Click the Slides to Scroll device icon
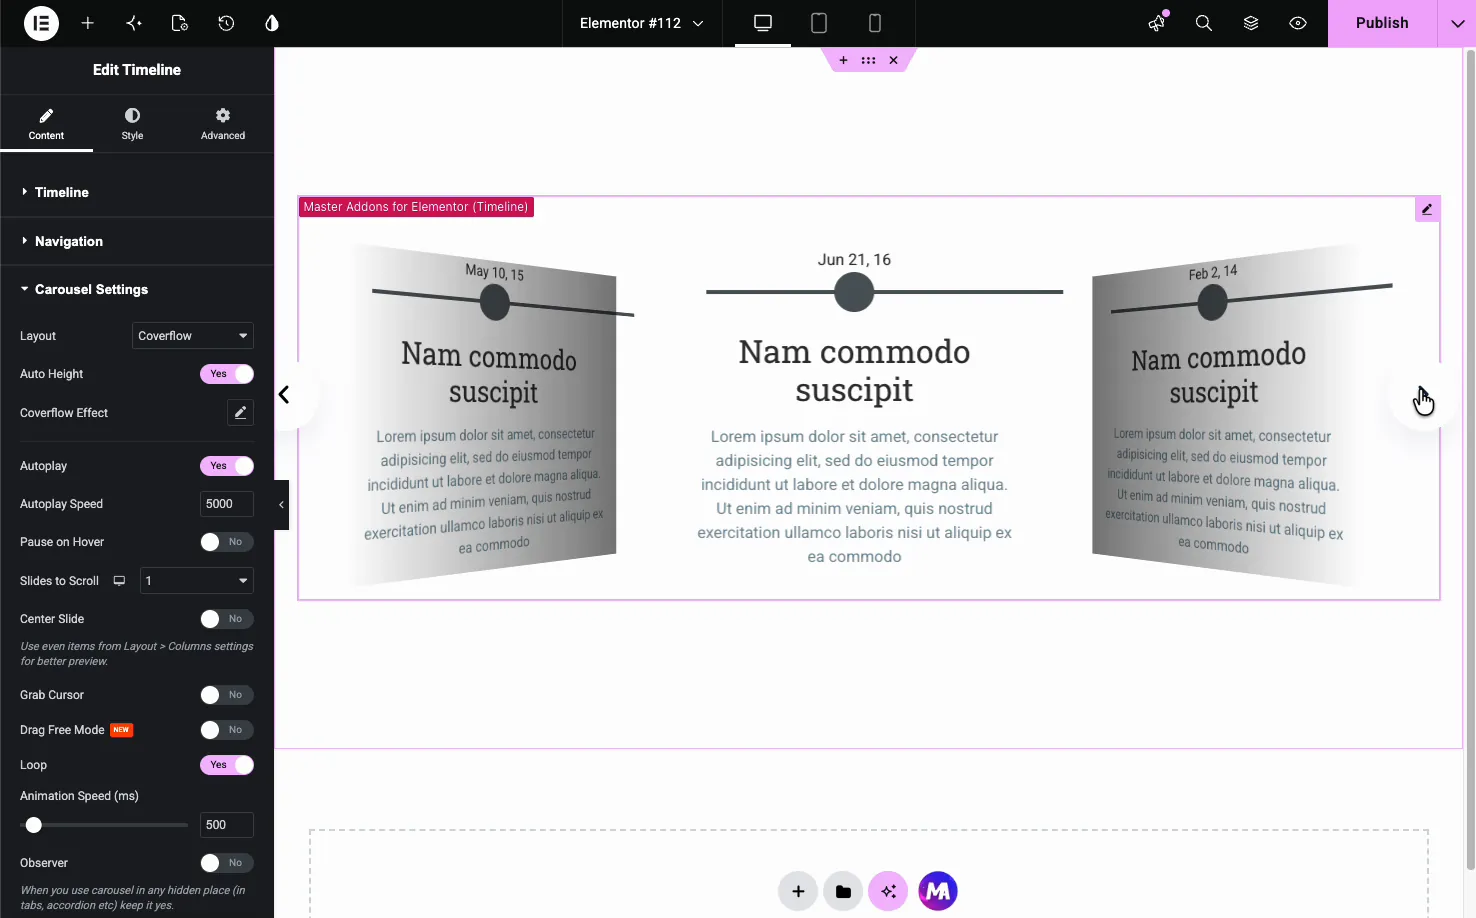The height and width of the screenshot is (918, 1476). (x=119, y=581)
